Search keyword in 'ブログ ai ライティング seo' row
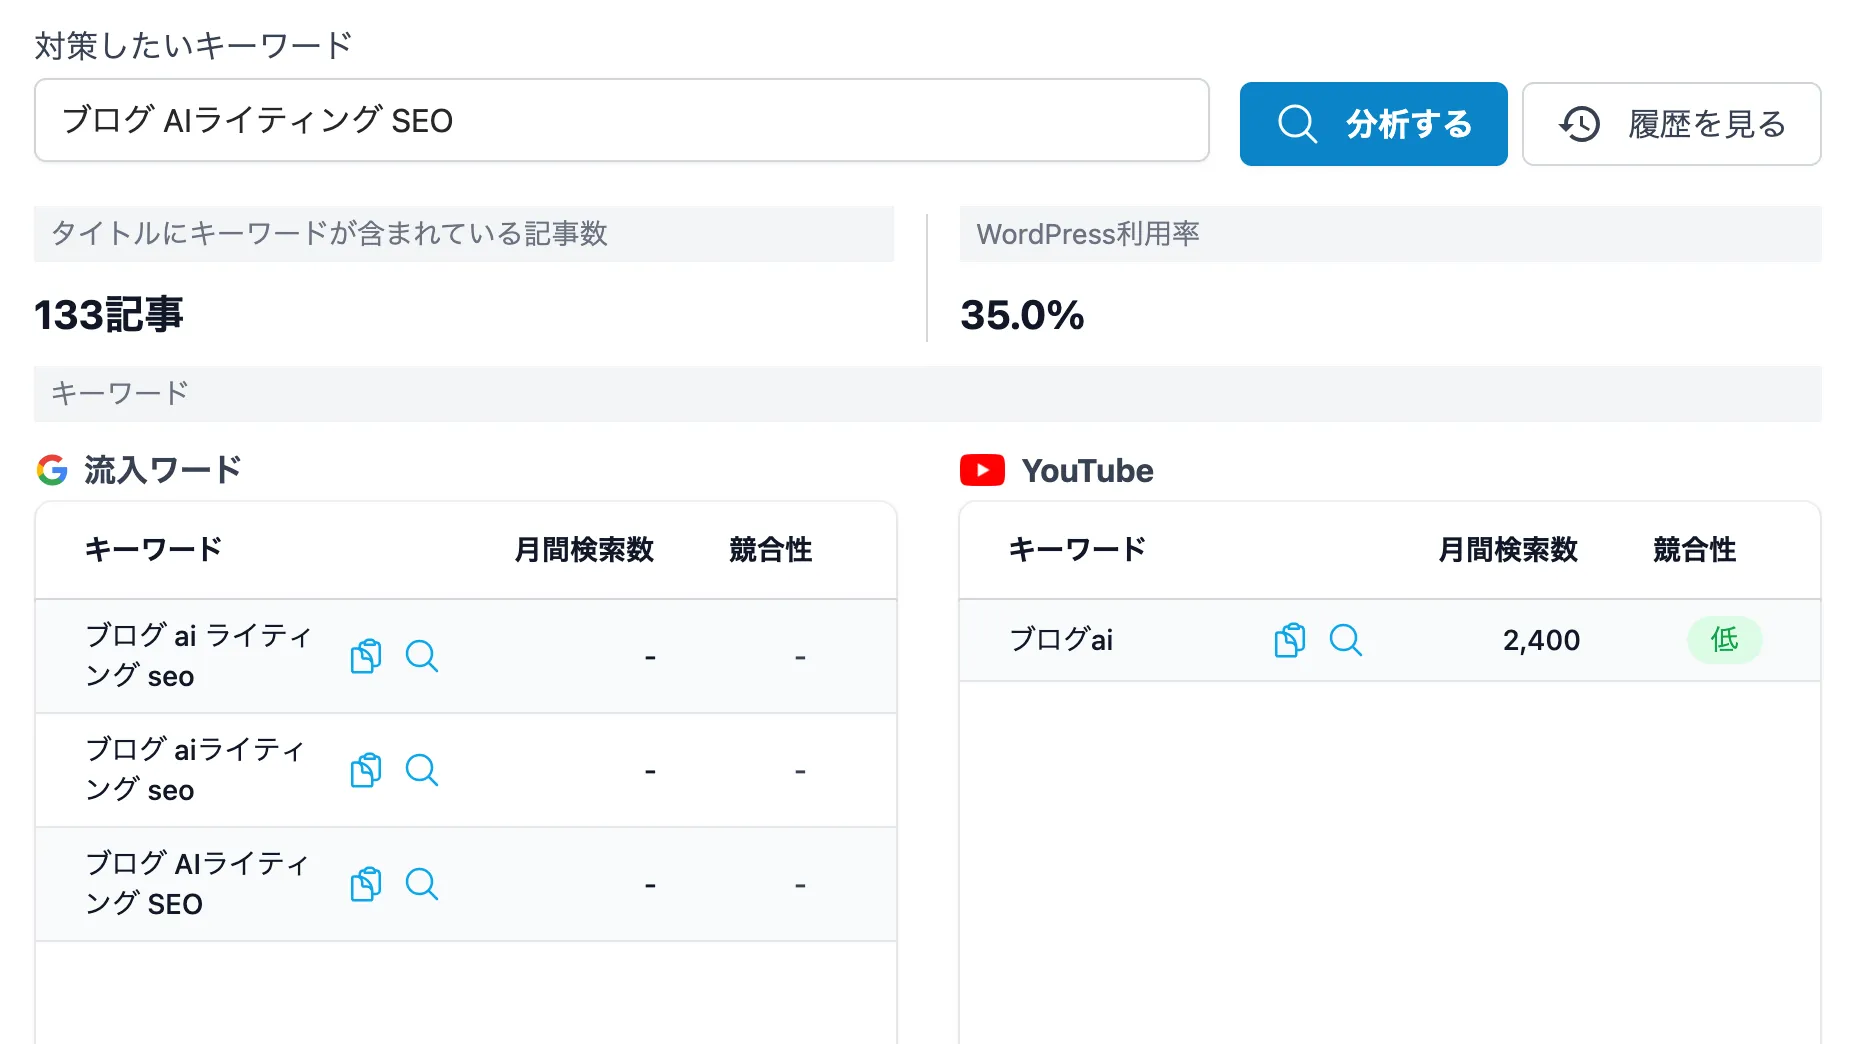 pyautogui.click(x=421, y=656)
